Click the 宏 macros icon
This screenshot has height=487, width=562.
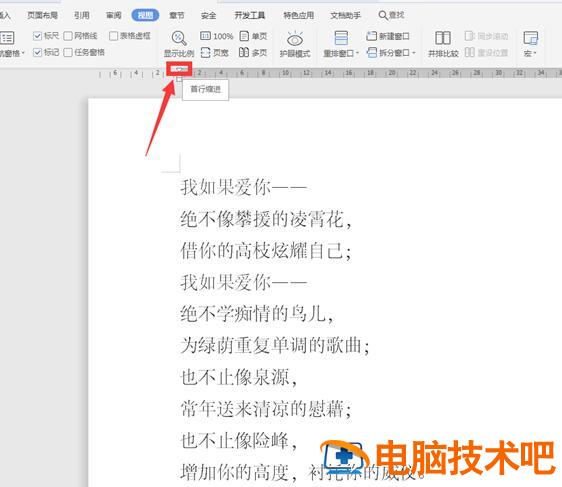pos(530,38)
